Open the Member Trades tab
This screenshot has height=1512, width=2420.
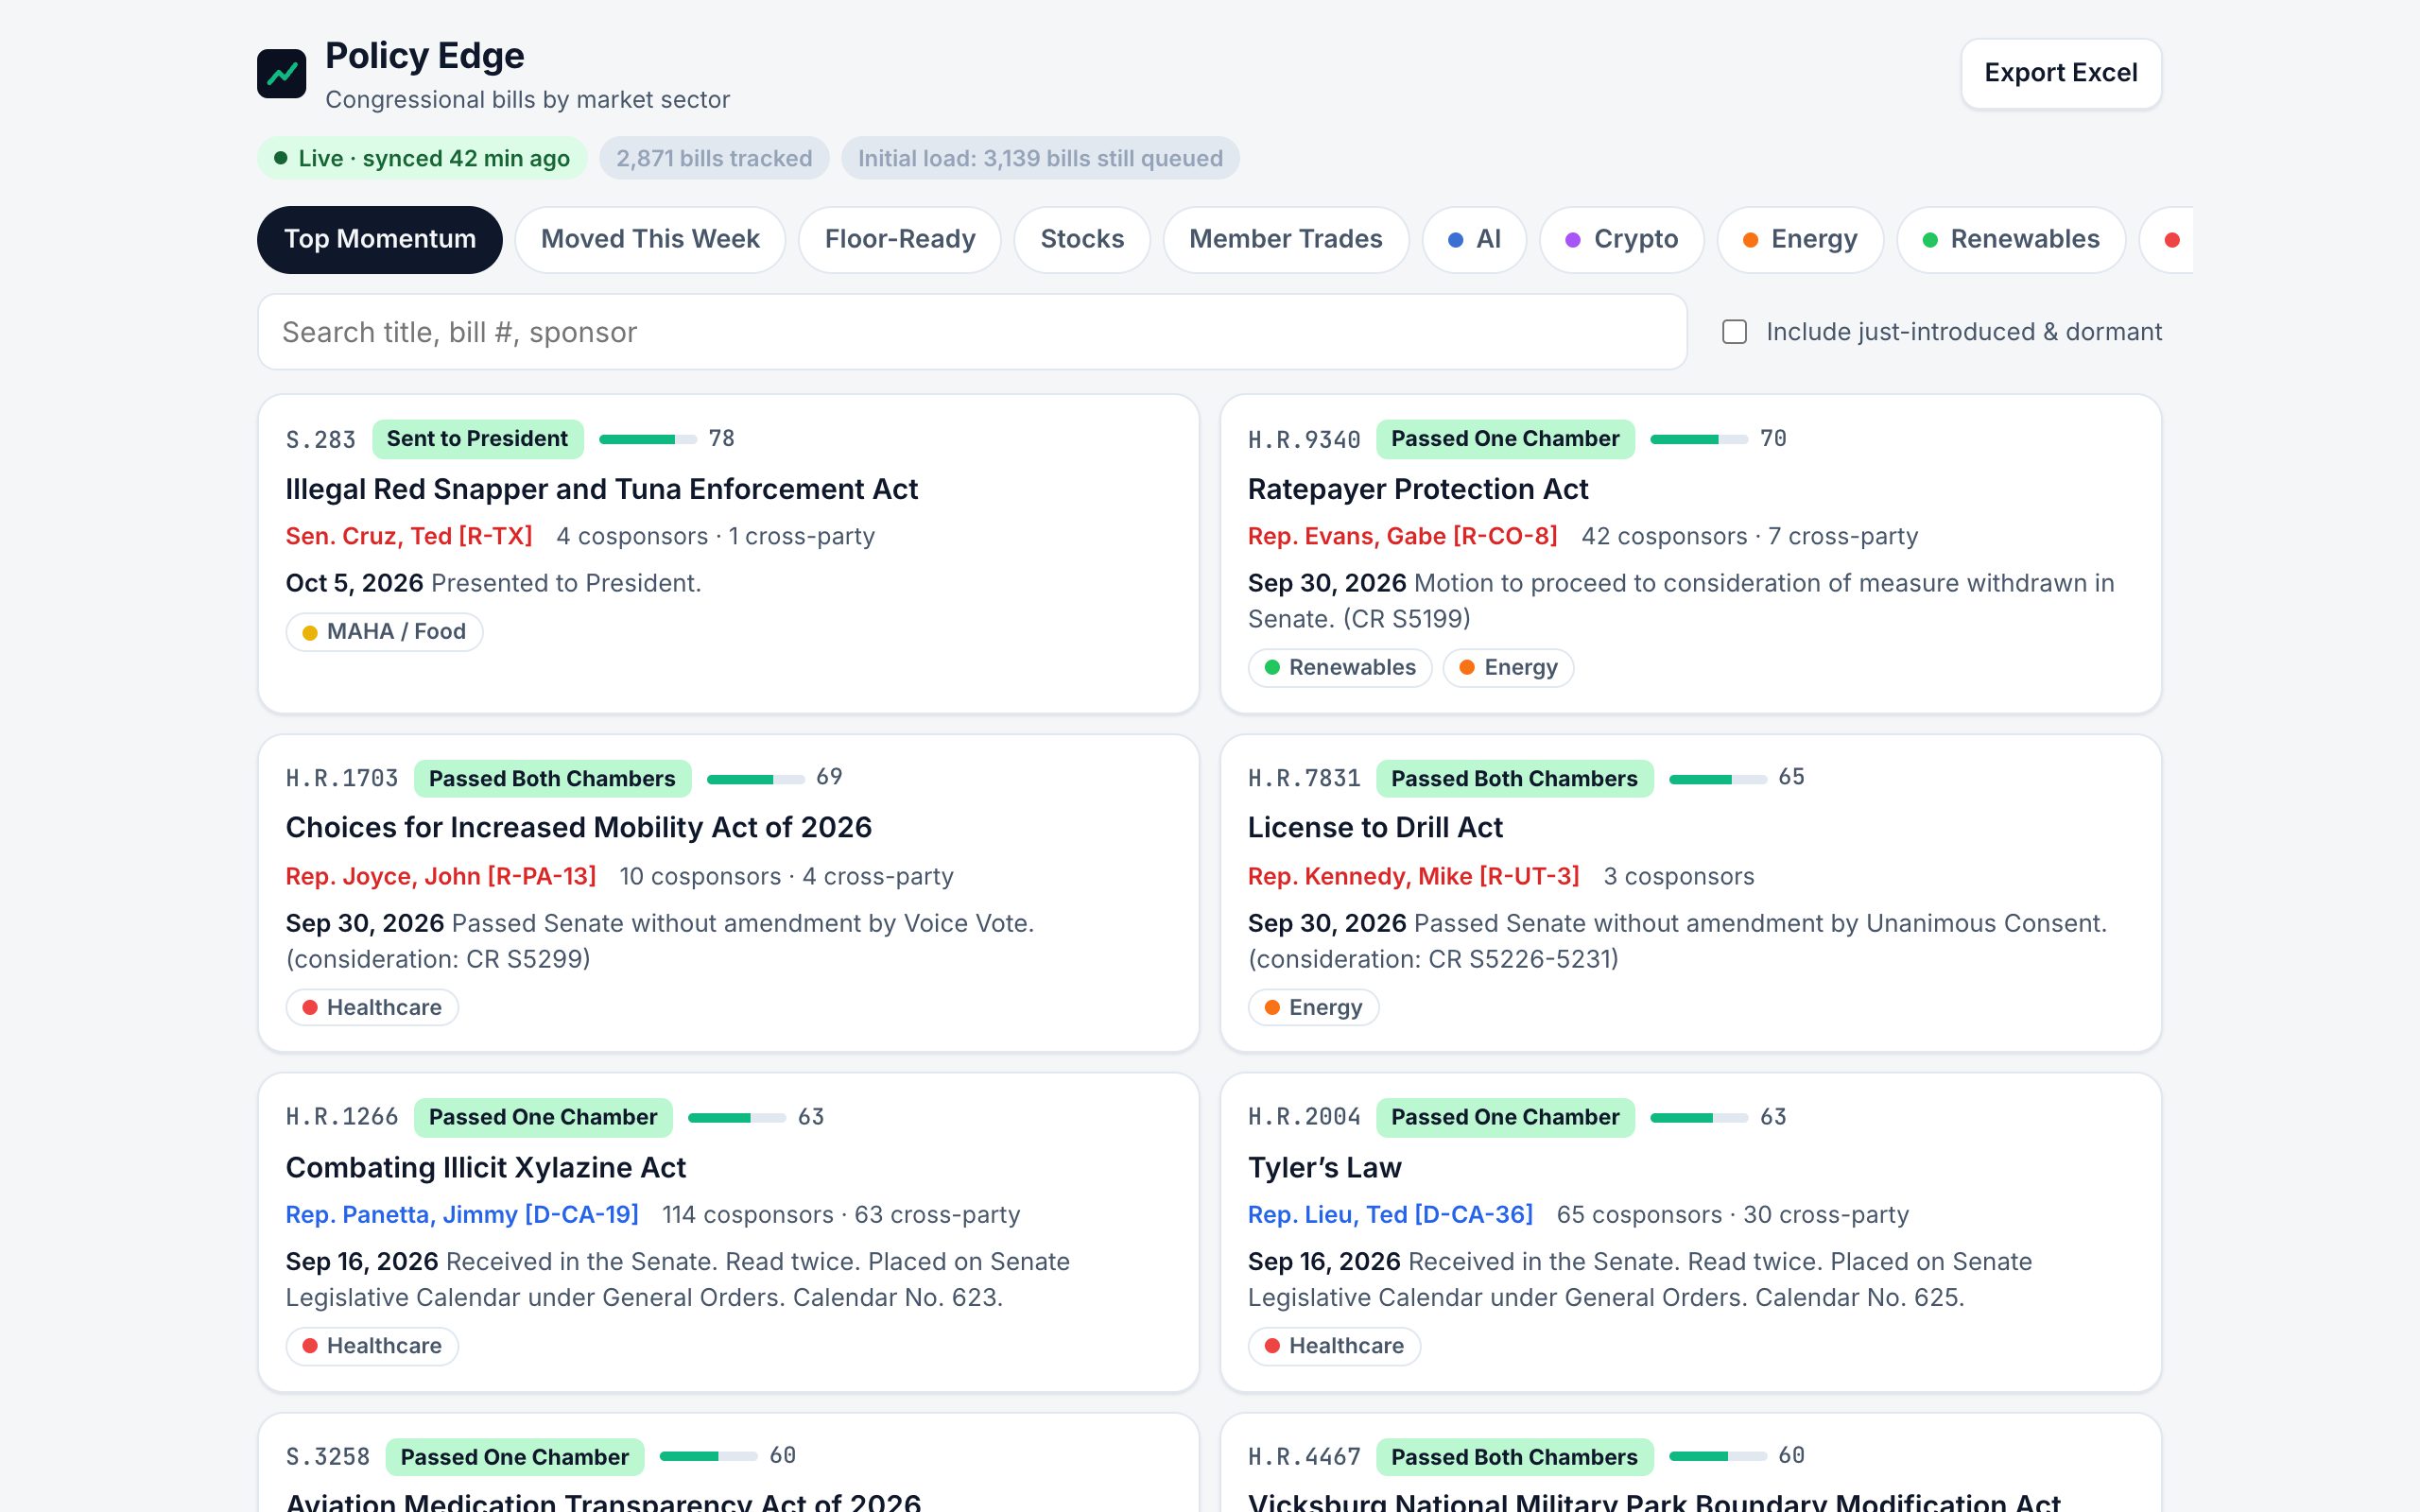tap(1285, 239)
